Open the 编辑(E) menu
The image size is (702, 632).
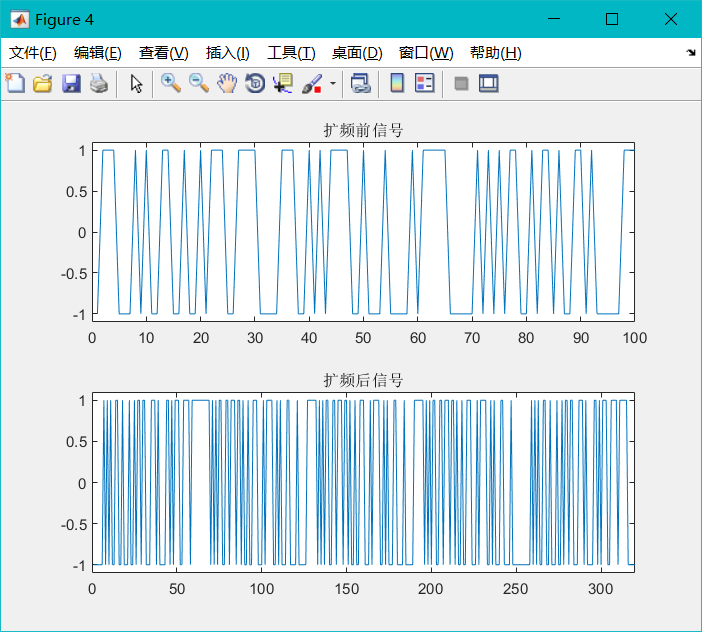(98, 53)
